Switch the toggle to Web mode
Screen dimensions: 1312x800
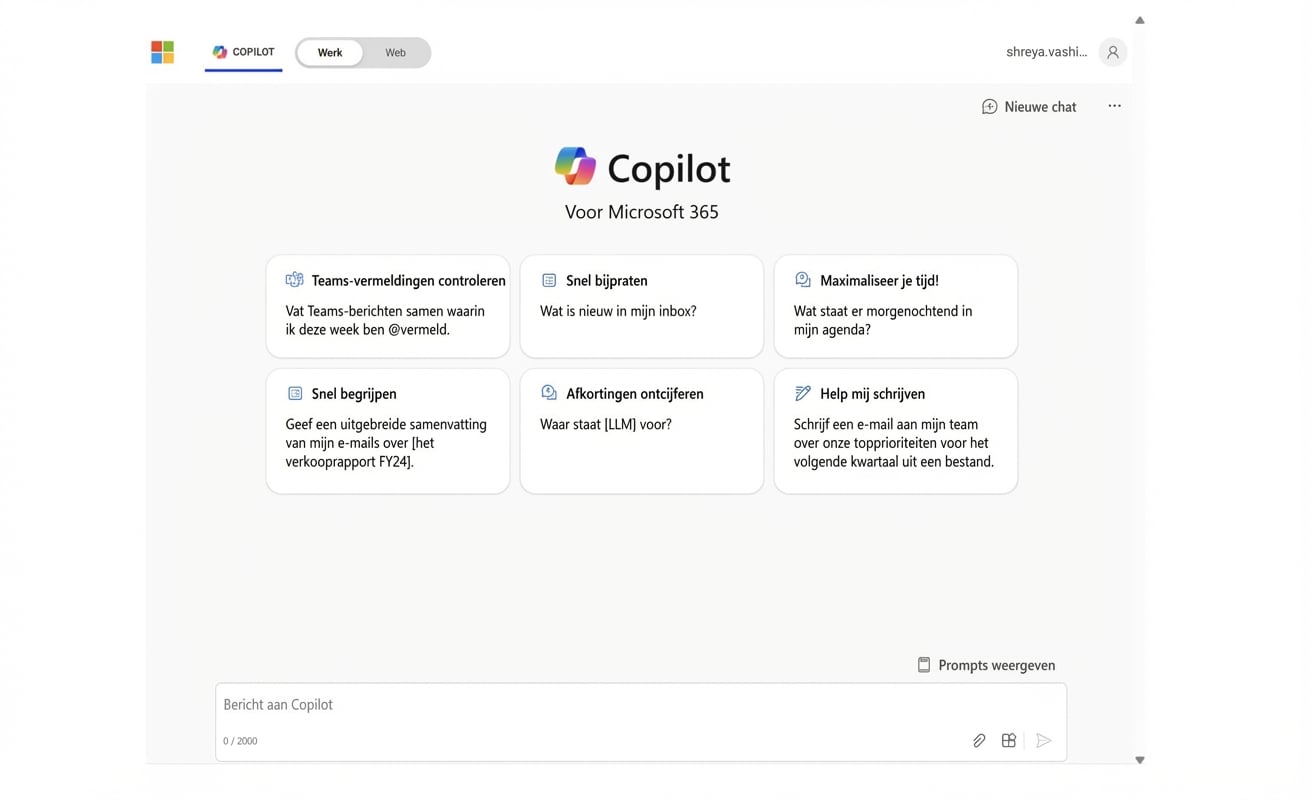395,52
